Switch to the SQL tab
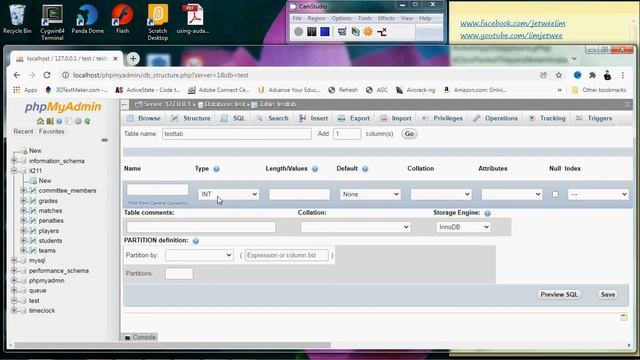Viewport: 640px width, 360px height. pyautogui.click(x=233, y=118)
